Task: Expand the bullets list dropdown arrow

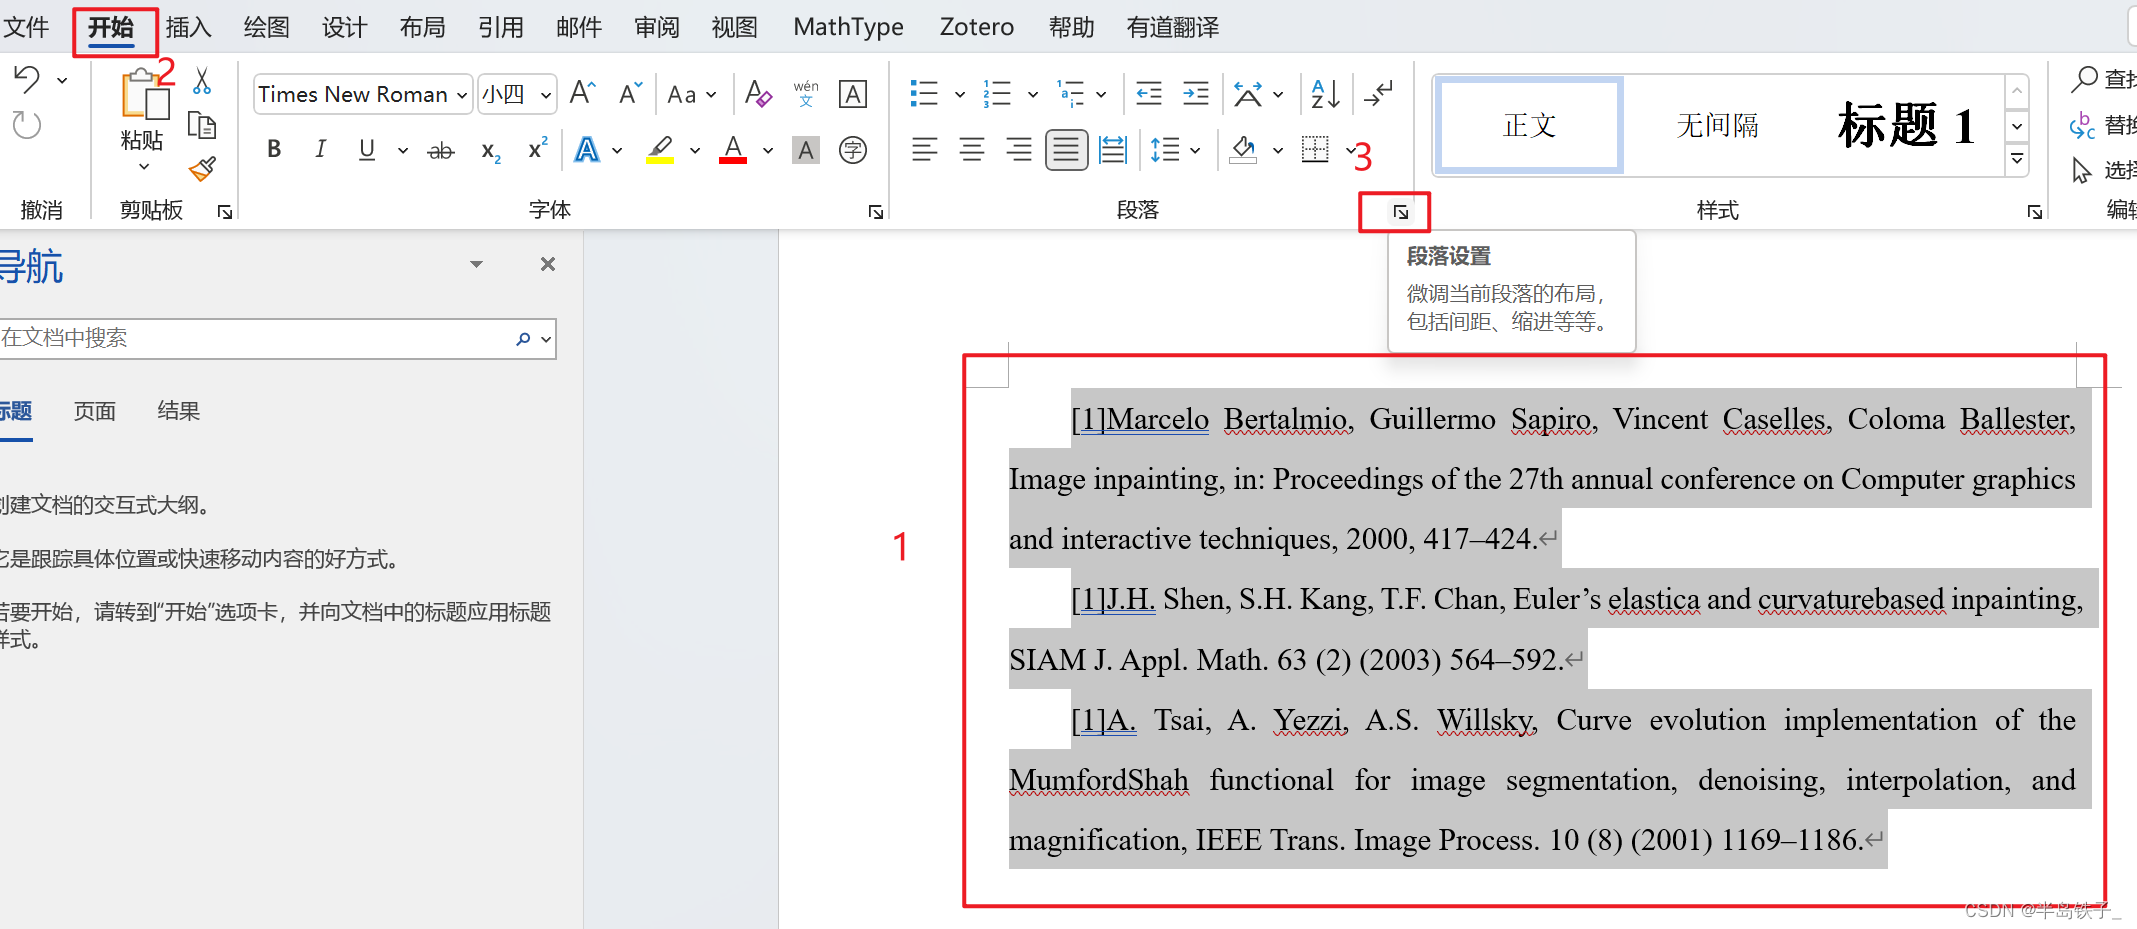Action: coord(960,95)
